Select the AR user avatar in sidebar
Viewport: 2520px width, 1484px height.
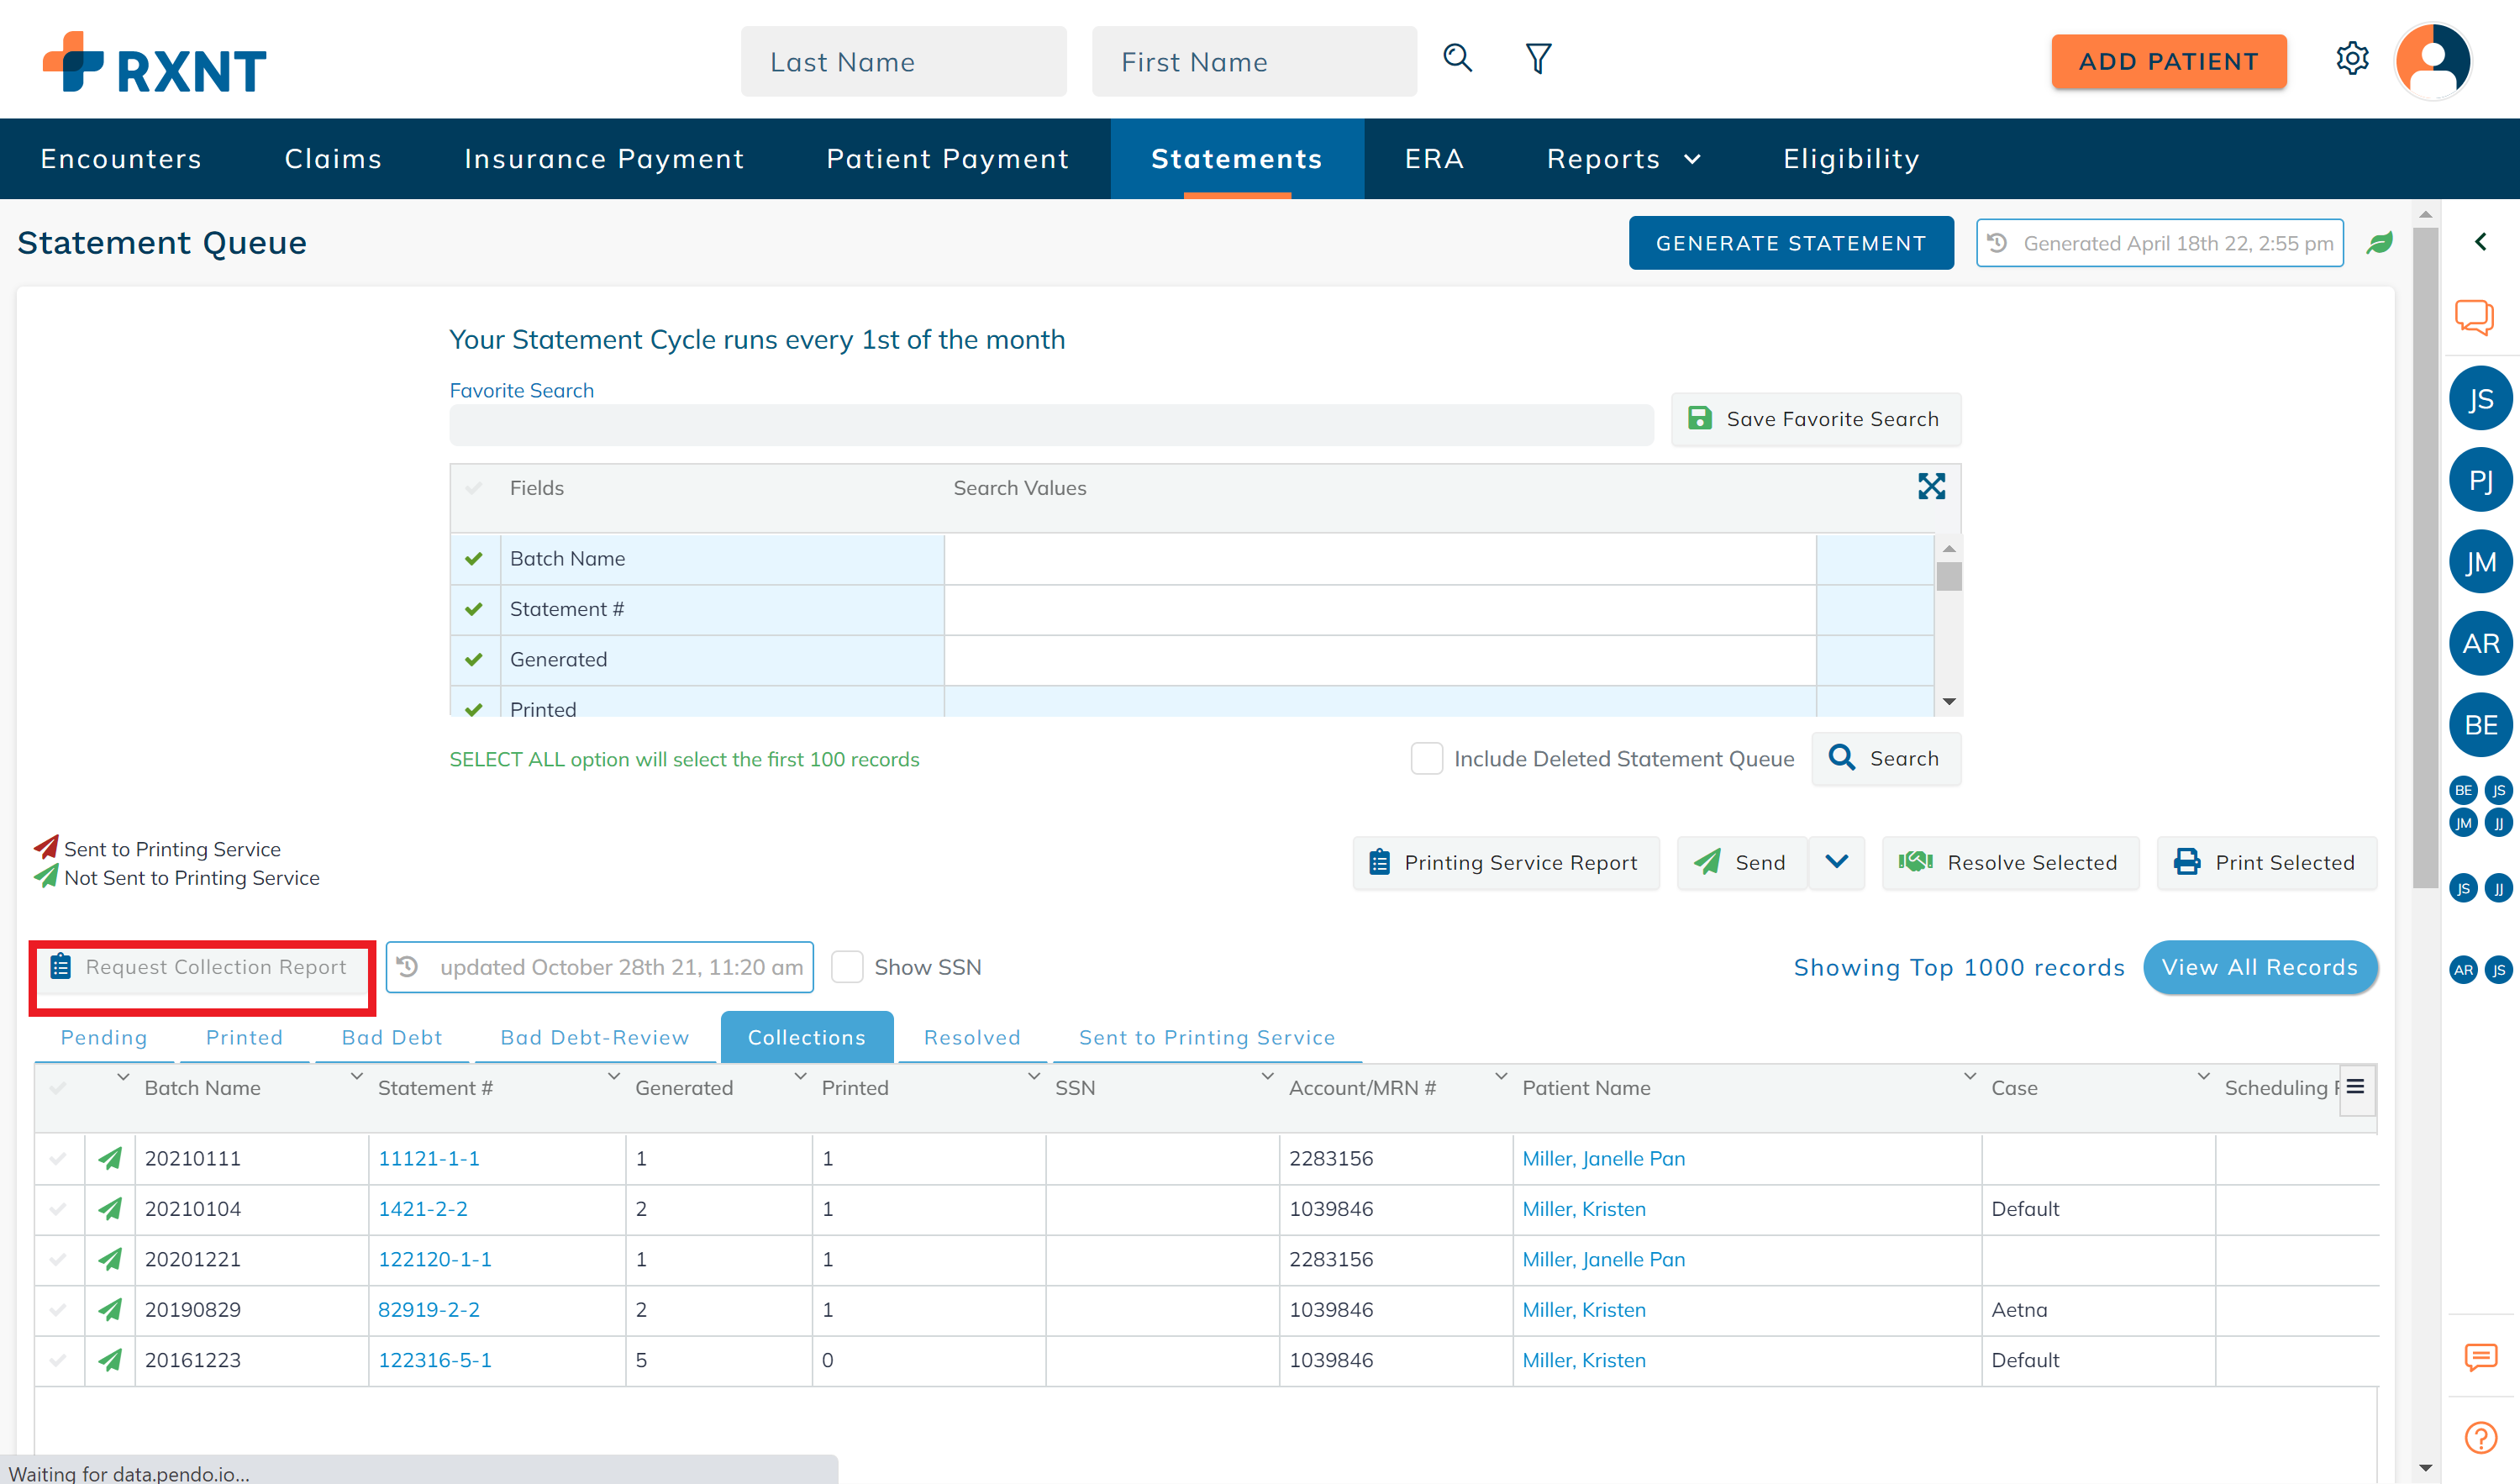[x=2480, y=644]
